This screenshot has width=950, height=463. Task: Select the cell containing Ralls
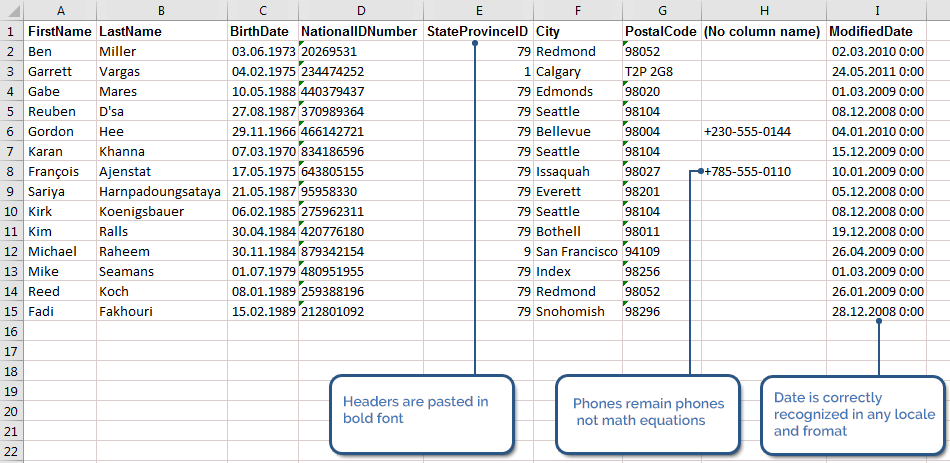click(x=162, y=232)
